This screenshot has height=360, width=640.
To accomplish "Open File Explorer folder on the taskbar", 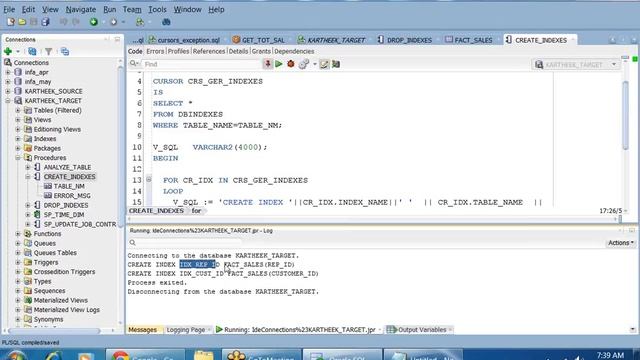I will coord(203,355).
